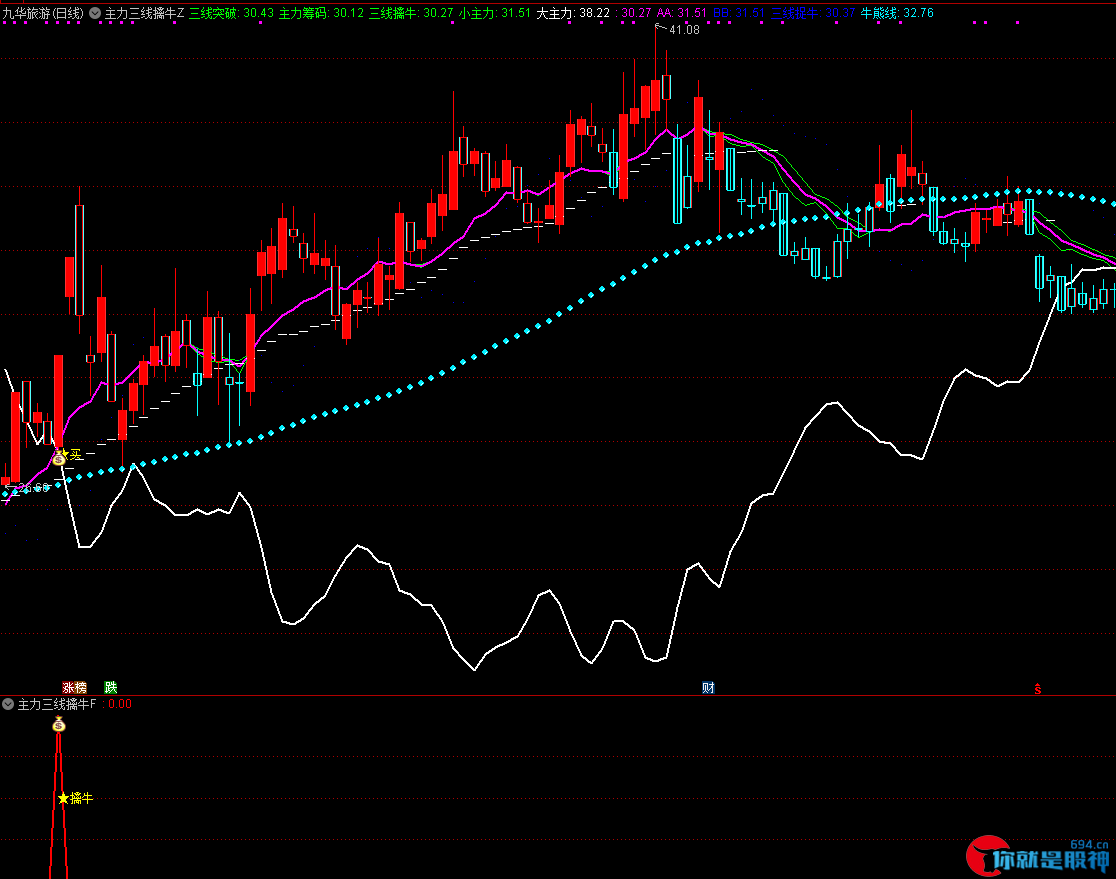Click the 三线擒牛: 30.27 indicator value
The height and width of the screenshot is (879, 1116).
point(411,13)
